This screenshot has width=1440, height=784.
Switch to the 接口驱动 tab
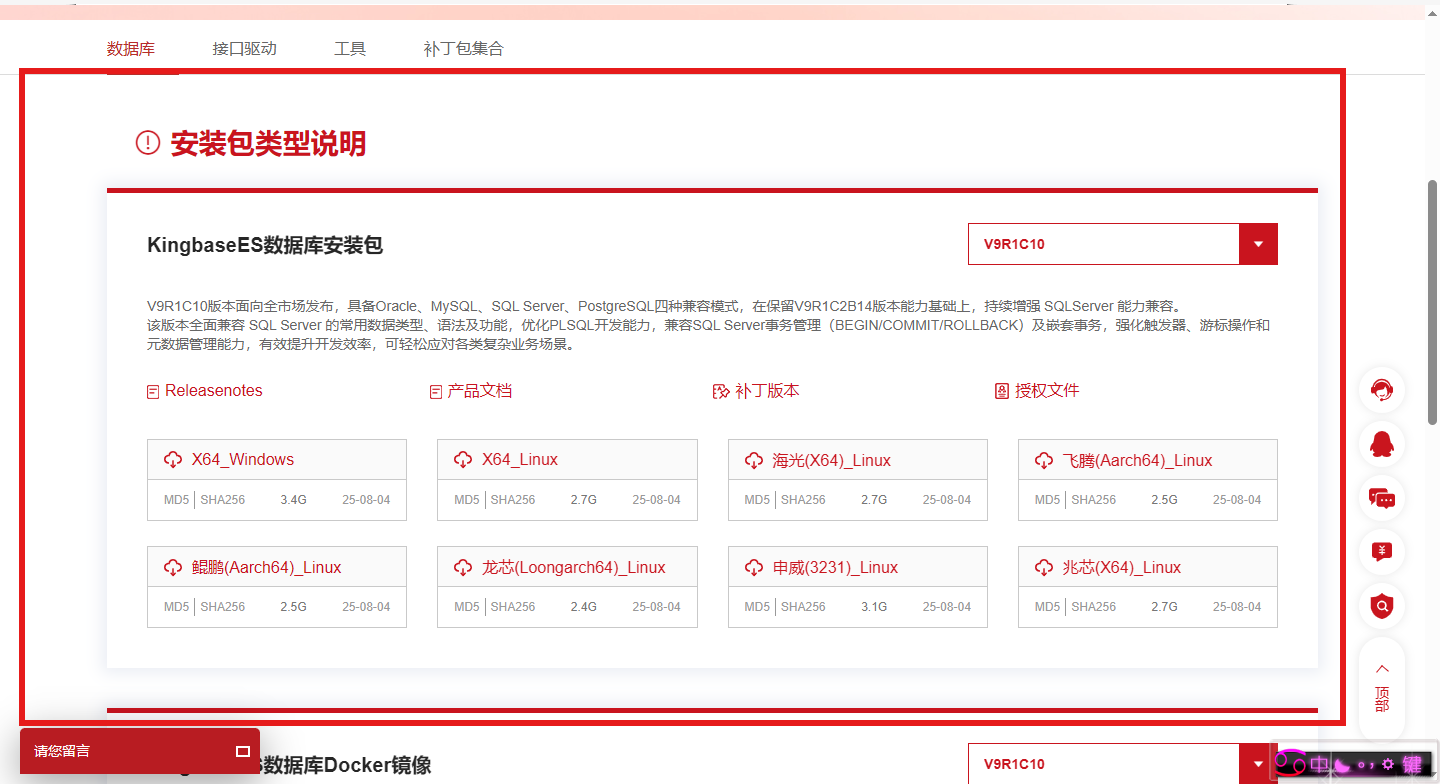[x=244, y=48]
